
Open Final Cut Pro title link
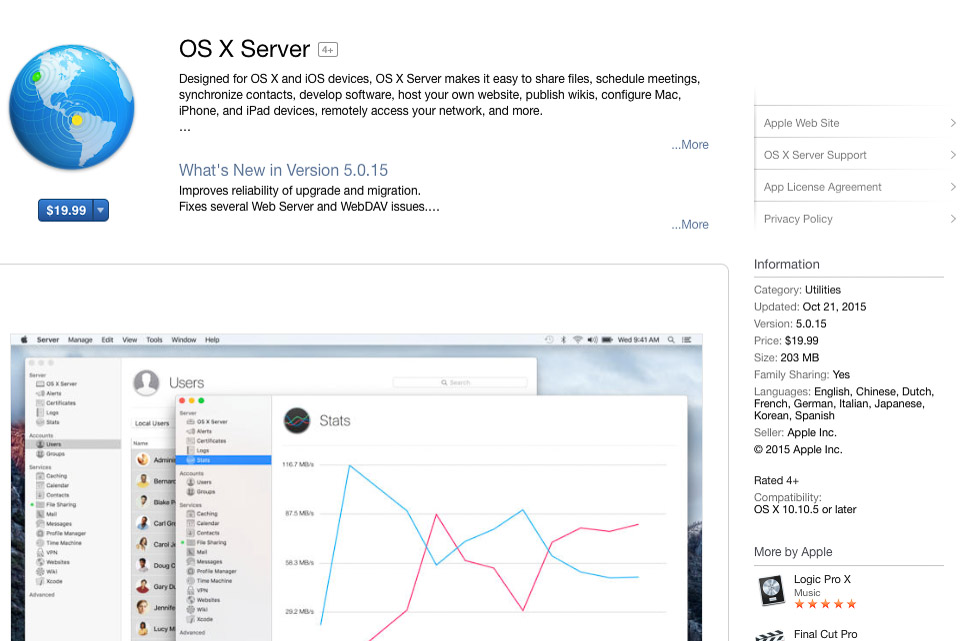coord(825,634)
